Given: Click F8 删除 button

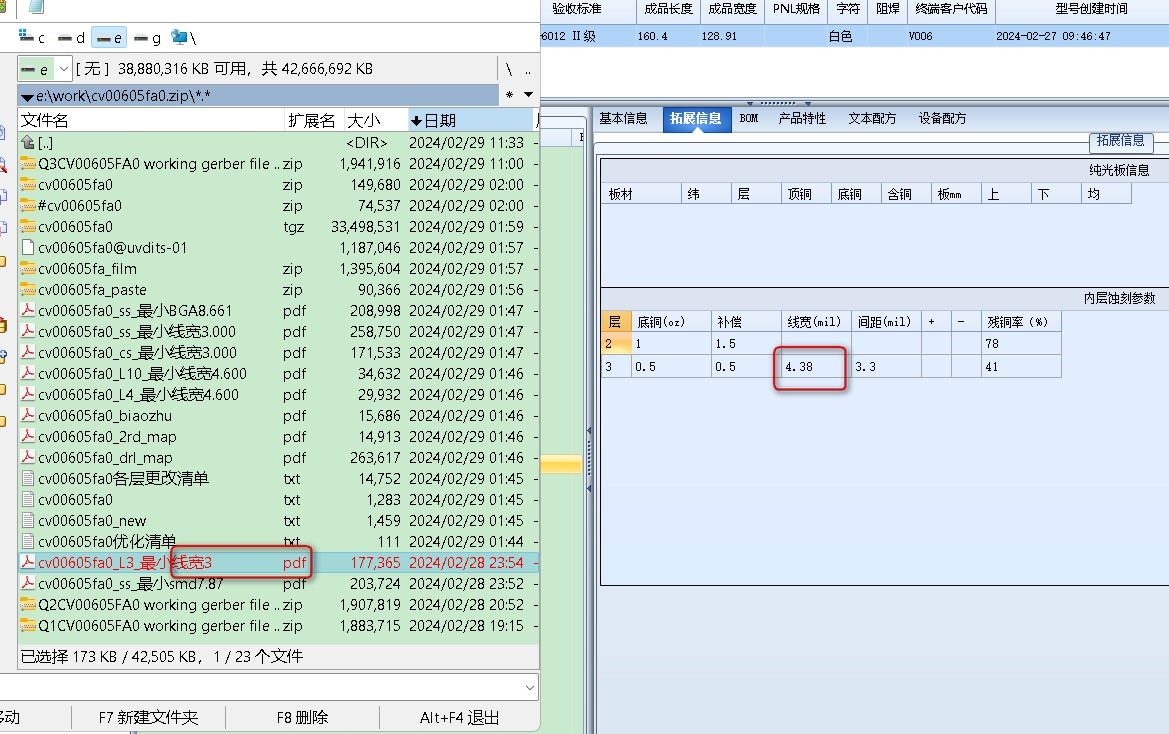Looking at the screenshot, I should 302,718.
